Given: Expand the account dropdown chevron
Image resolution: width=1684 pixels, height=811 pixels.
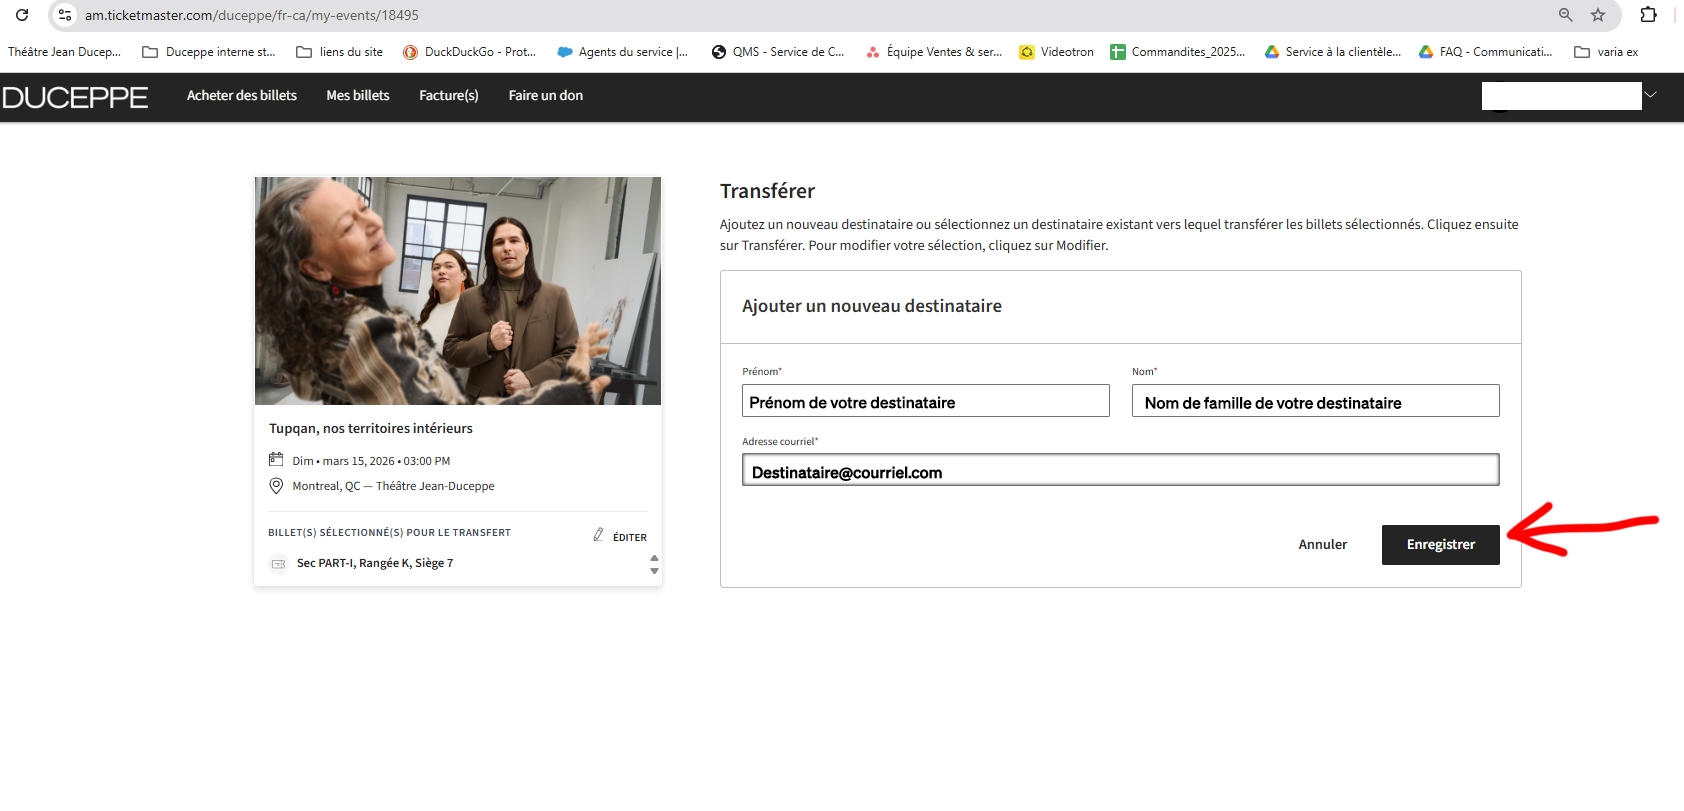Looking at the screenshot, I should (x=1651, y=95).
